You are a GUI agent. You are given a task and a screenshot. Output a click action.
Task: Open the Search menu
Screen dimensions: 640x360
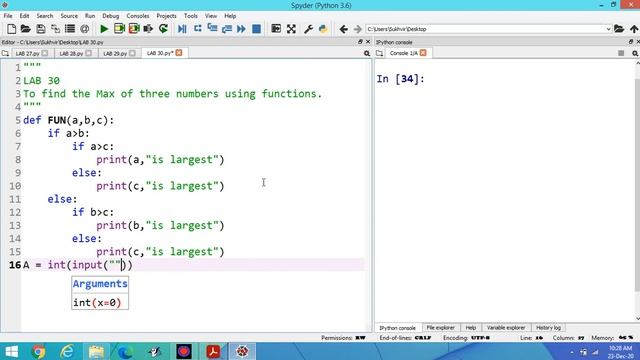click(x=45, y=16)
